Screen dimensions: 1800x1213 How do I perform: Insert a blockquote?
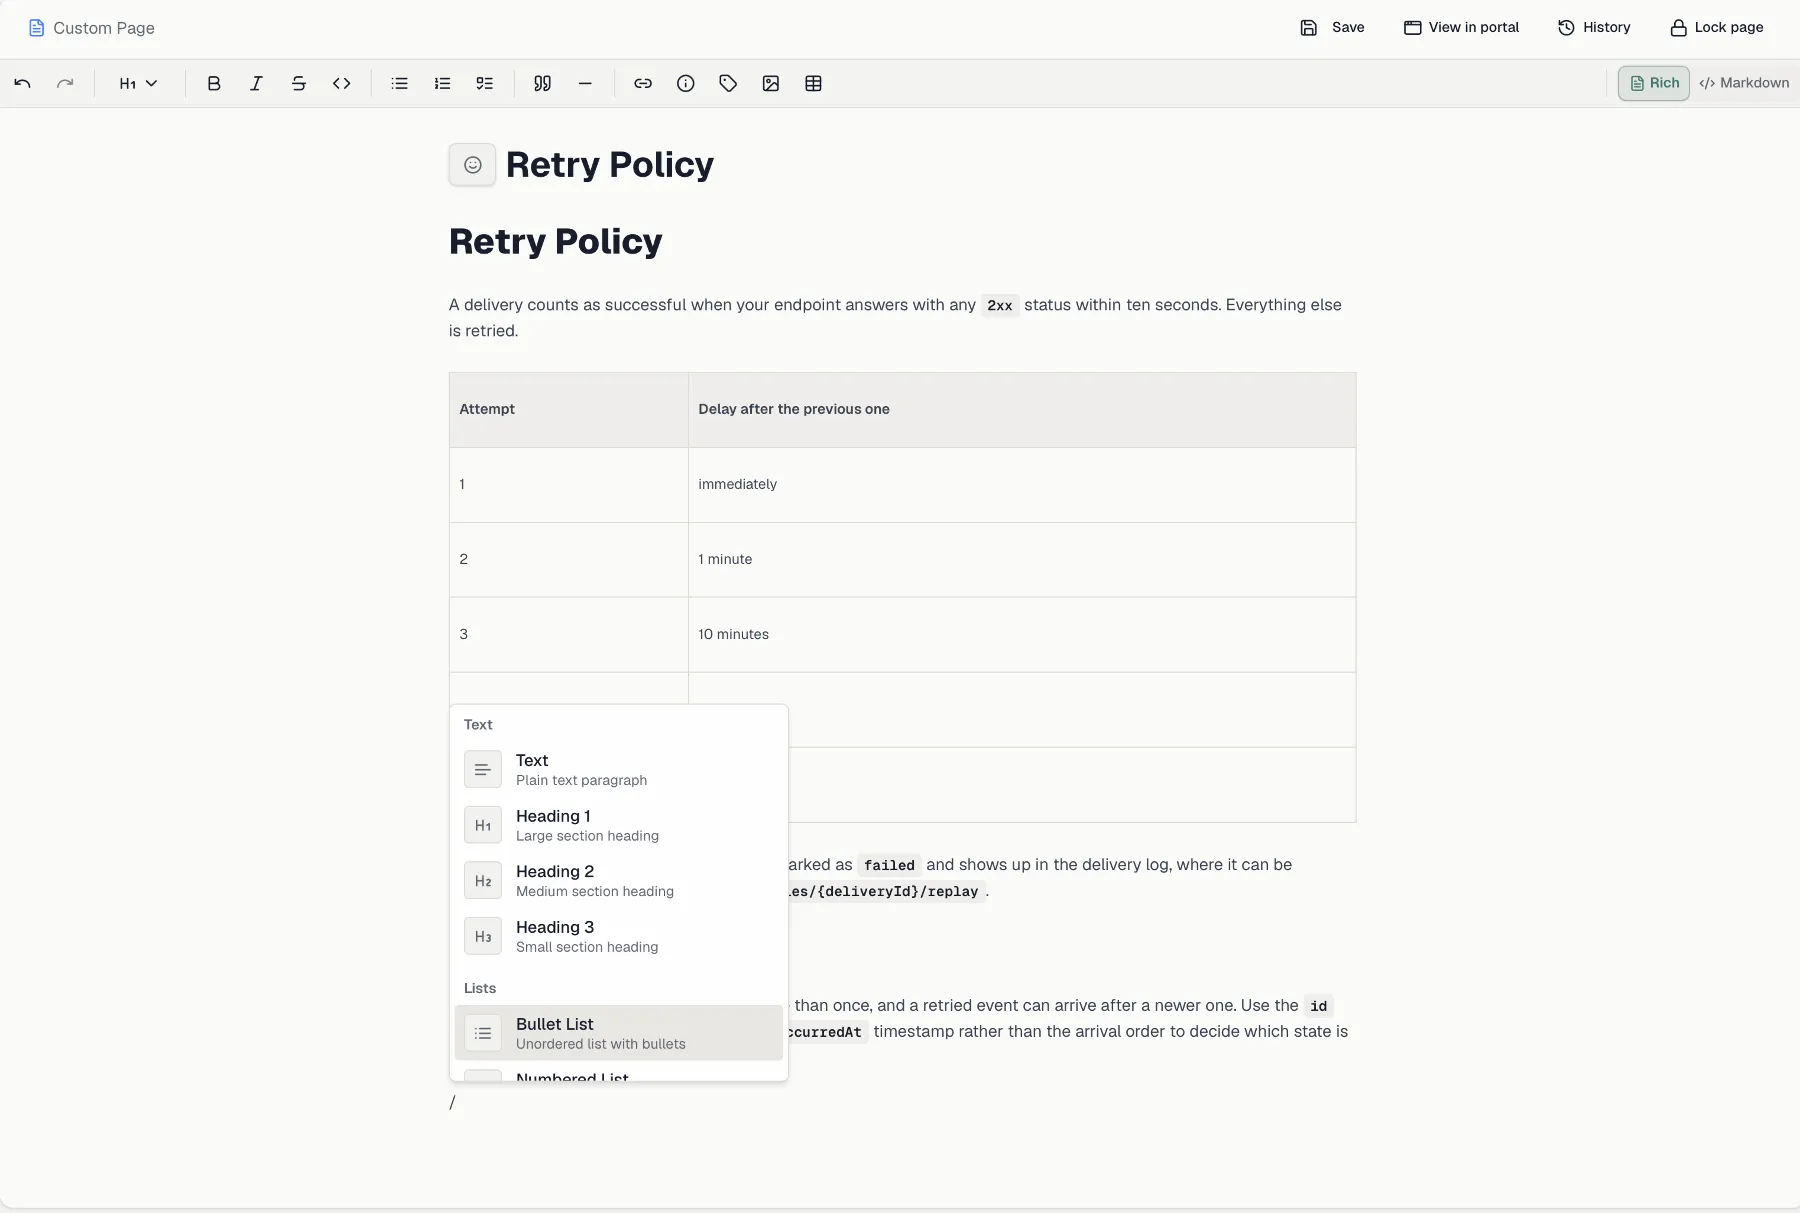[543, 84]
